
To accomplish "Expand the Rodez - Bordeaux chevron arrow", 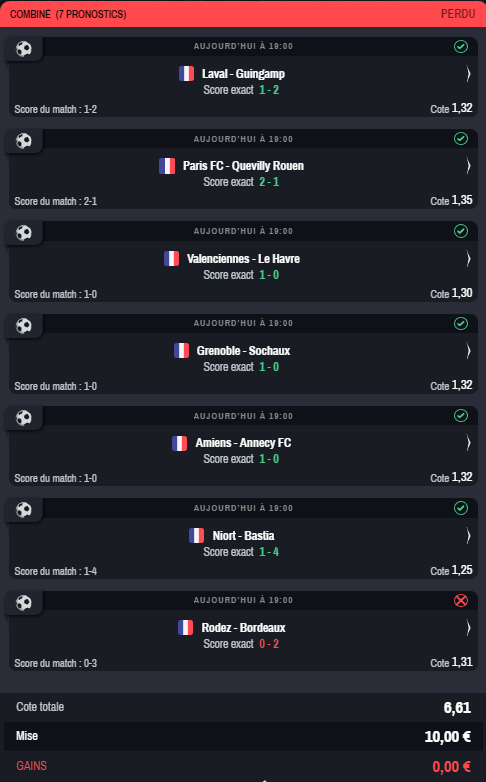I will coord(468,627).
